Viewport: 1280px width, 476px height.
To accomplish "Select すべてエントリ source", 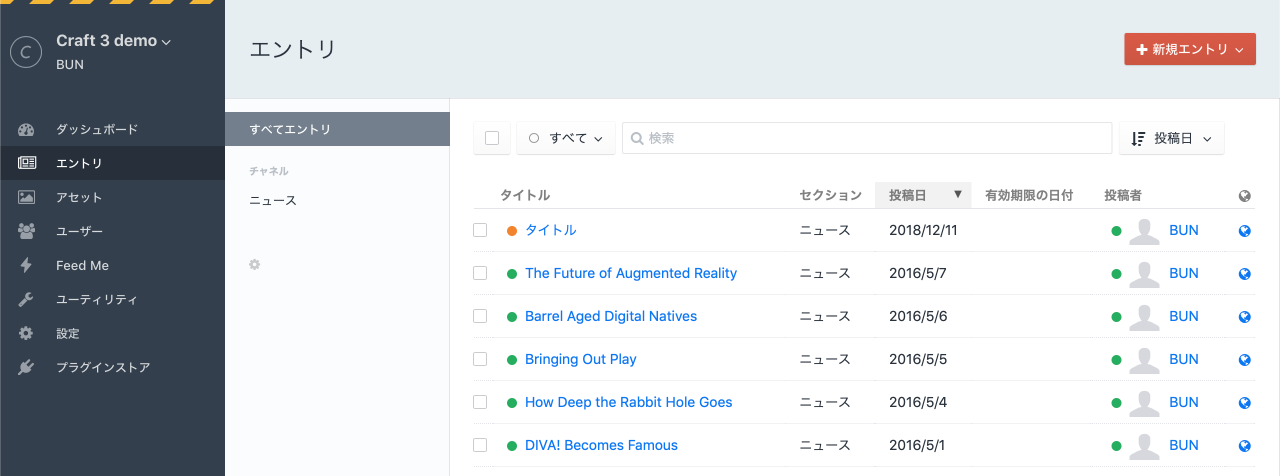I will pyautogui.click(x=337, y=129).
